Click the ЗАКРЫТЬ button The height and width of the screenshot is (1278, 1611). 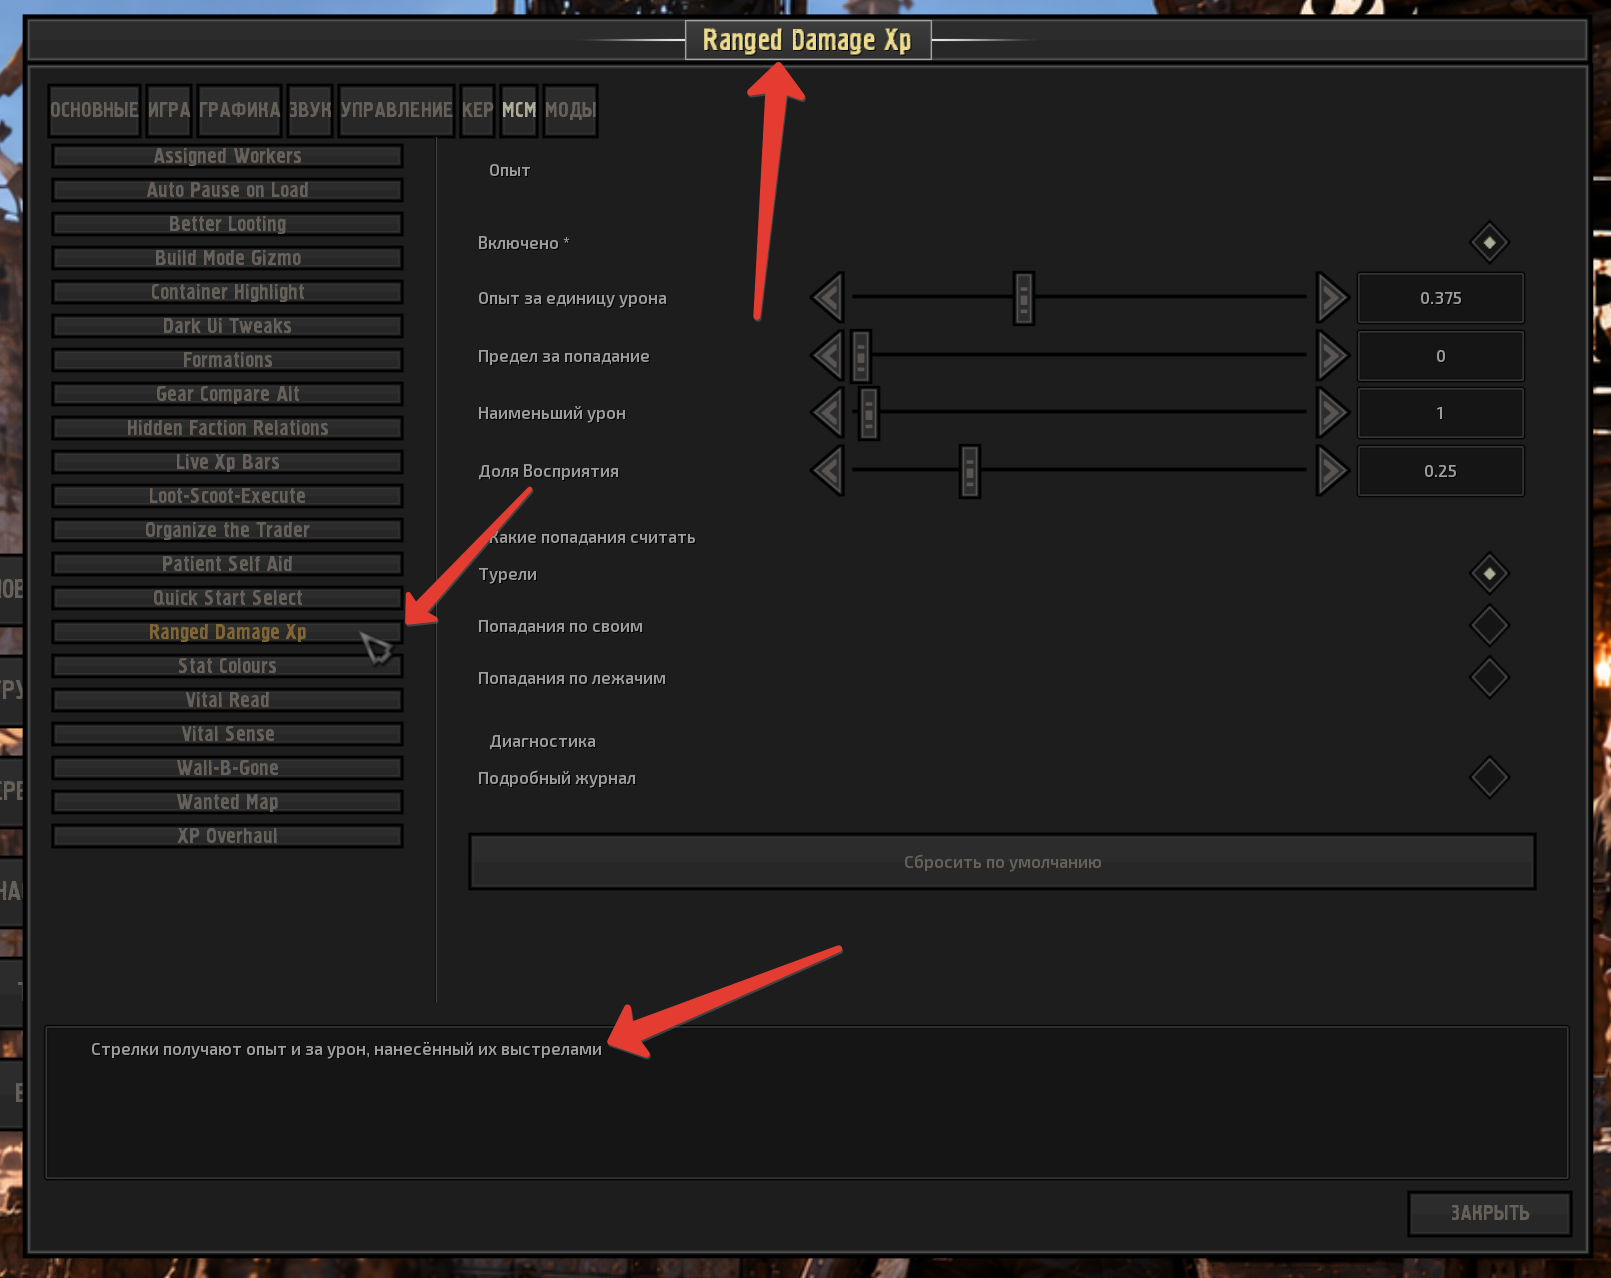tap(1490, 1213)
